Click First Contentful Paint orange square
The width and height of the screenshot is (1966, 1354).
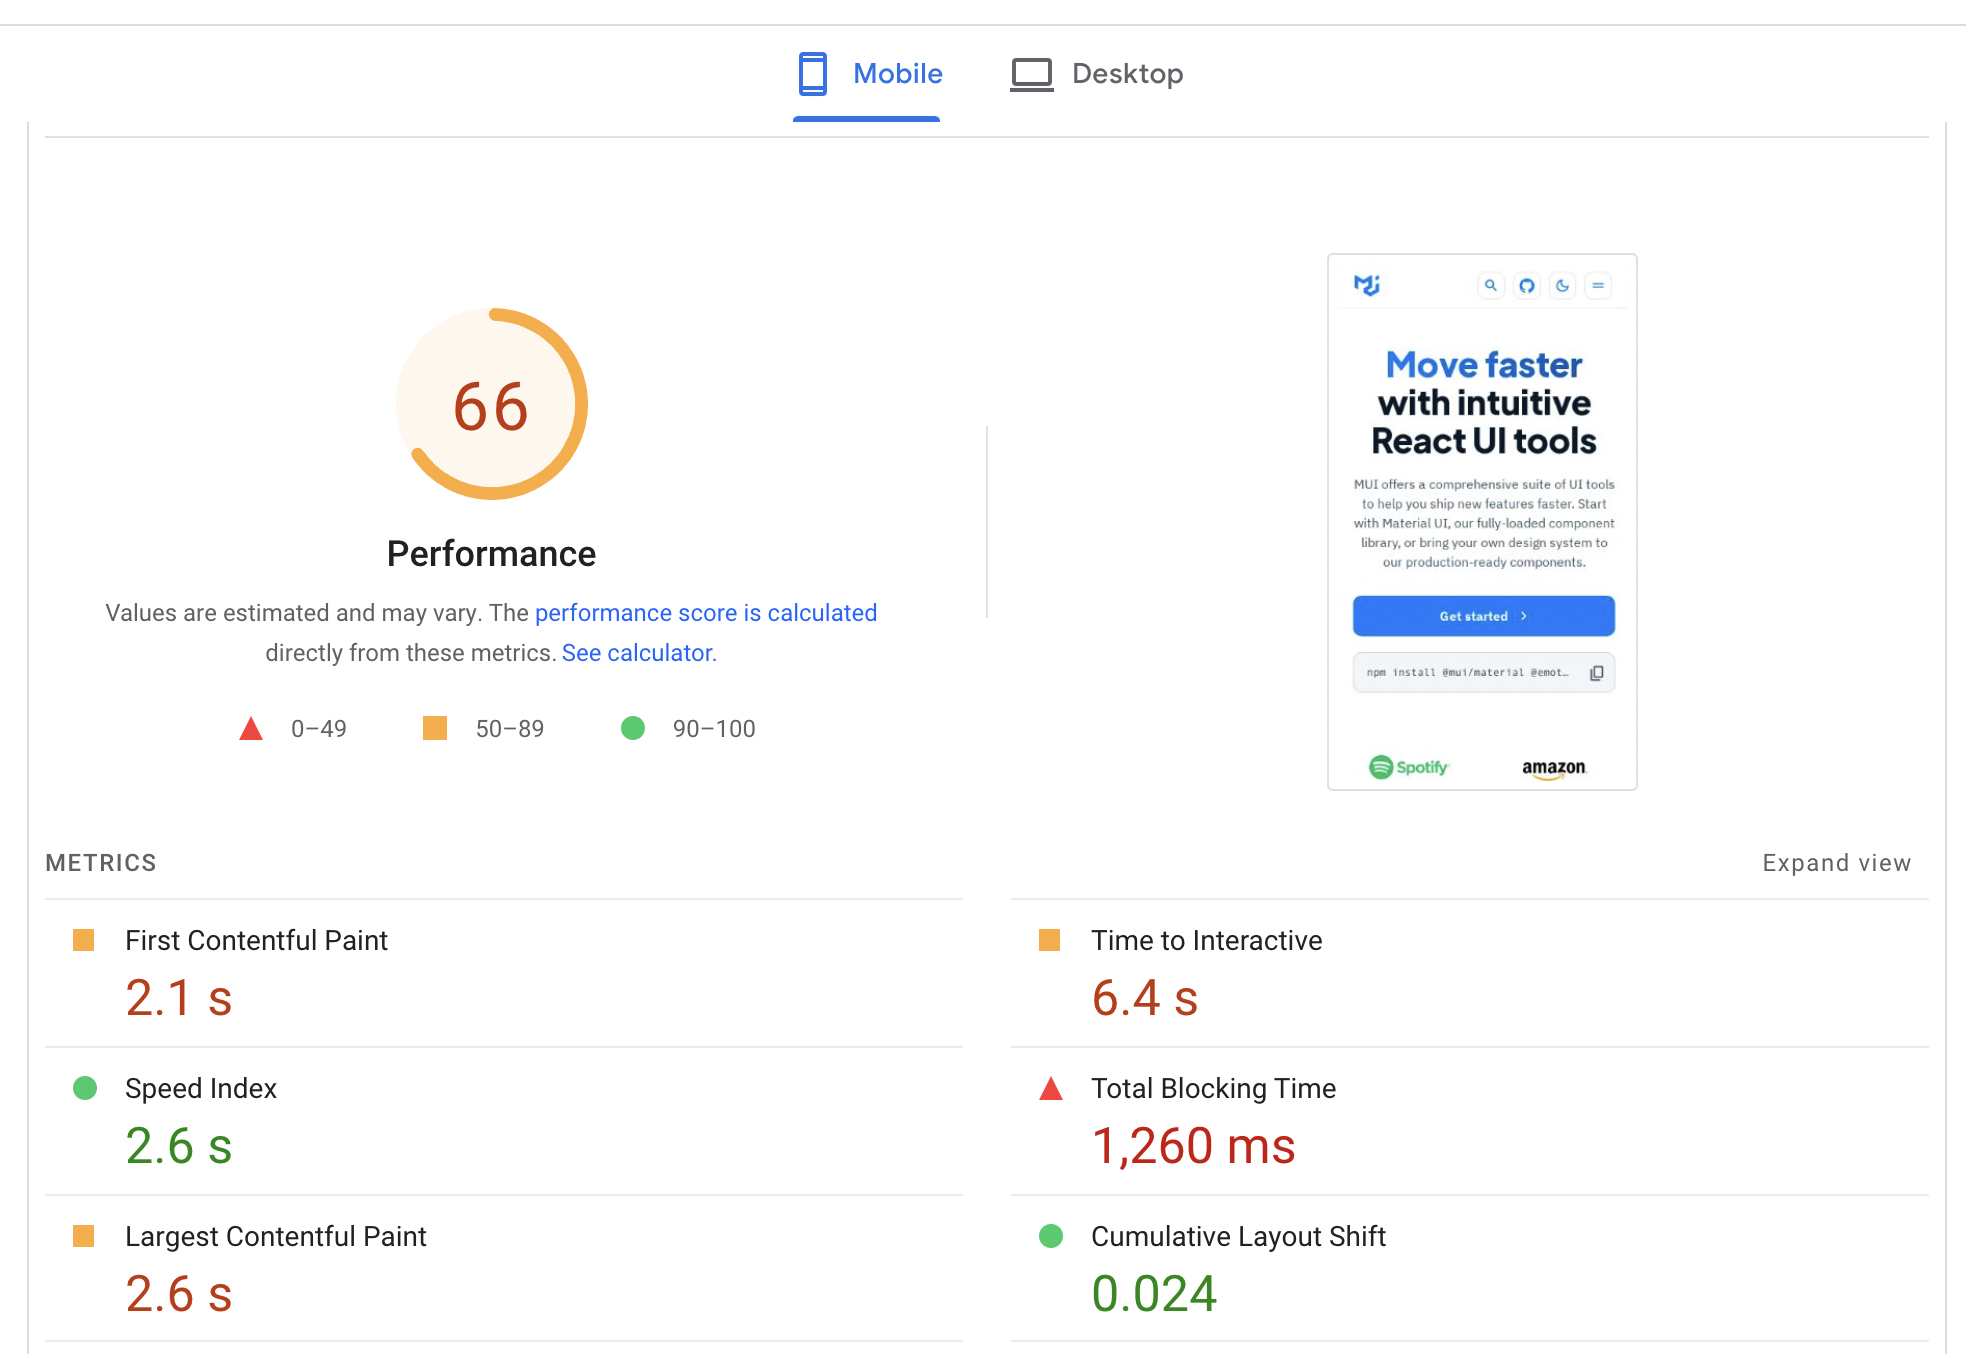(x=84, y=940)
